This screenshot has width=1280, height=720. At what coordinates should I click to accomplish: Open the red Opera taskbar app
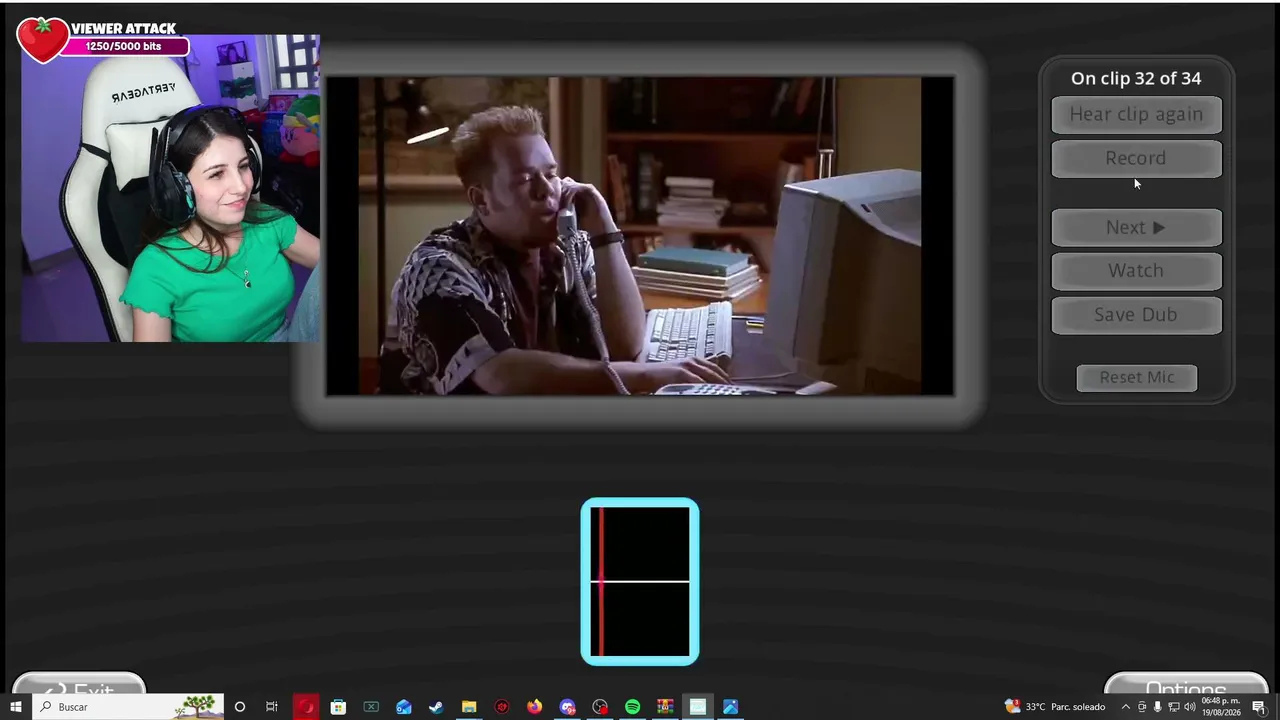[x=305, y=707]
